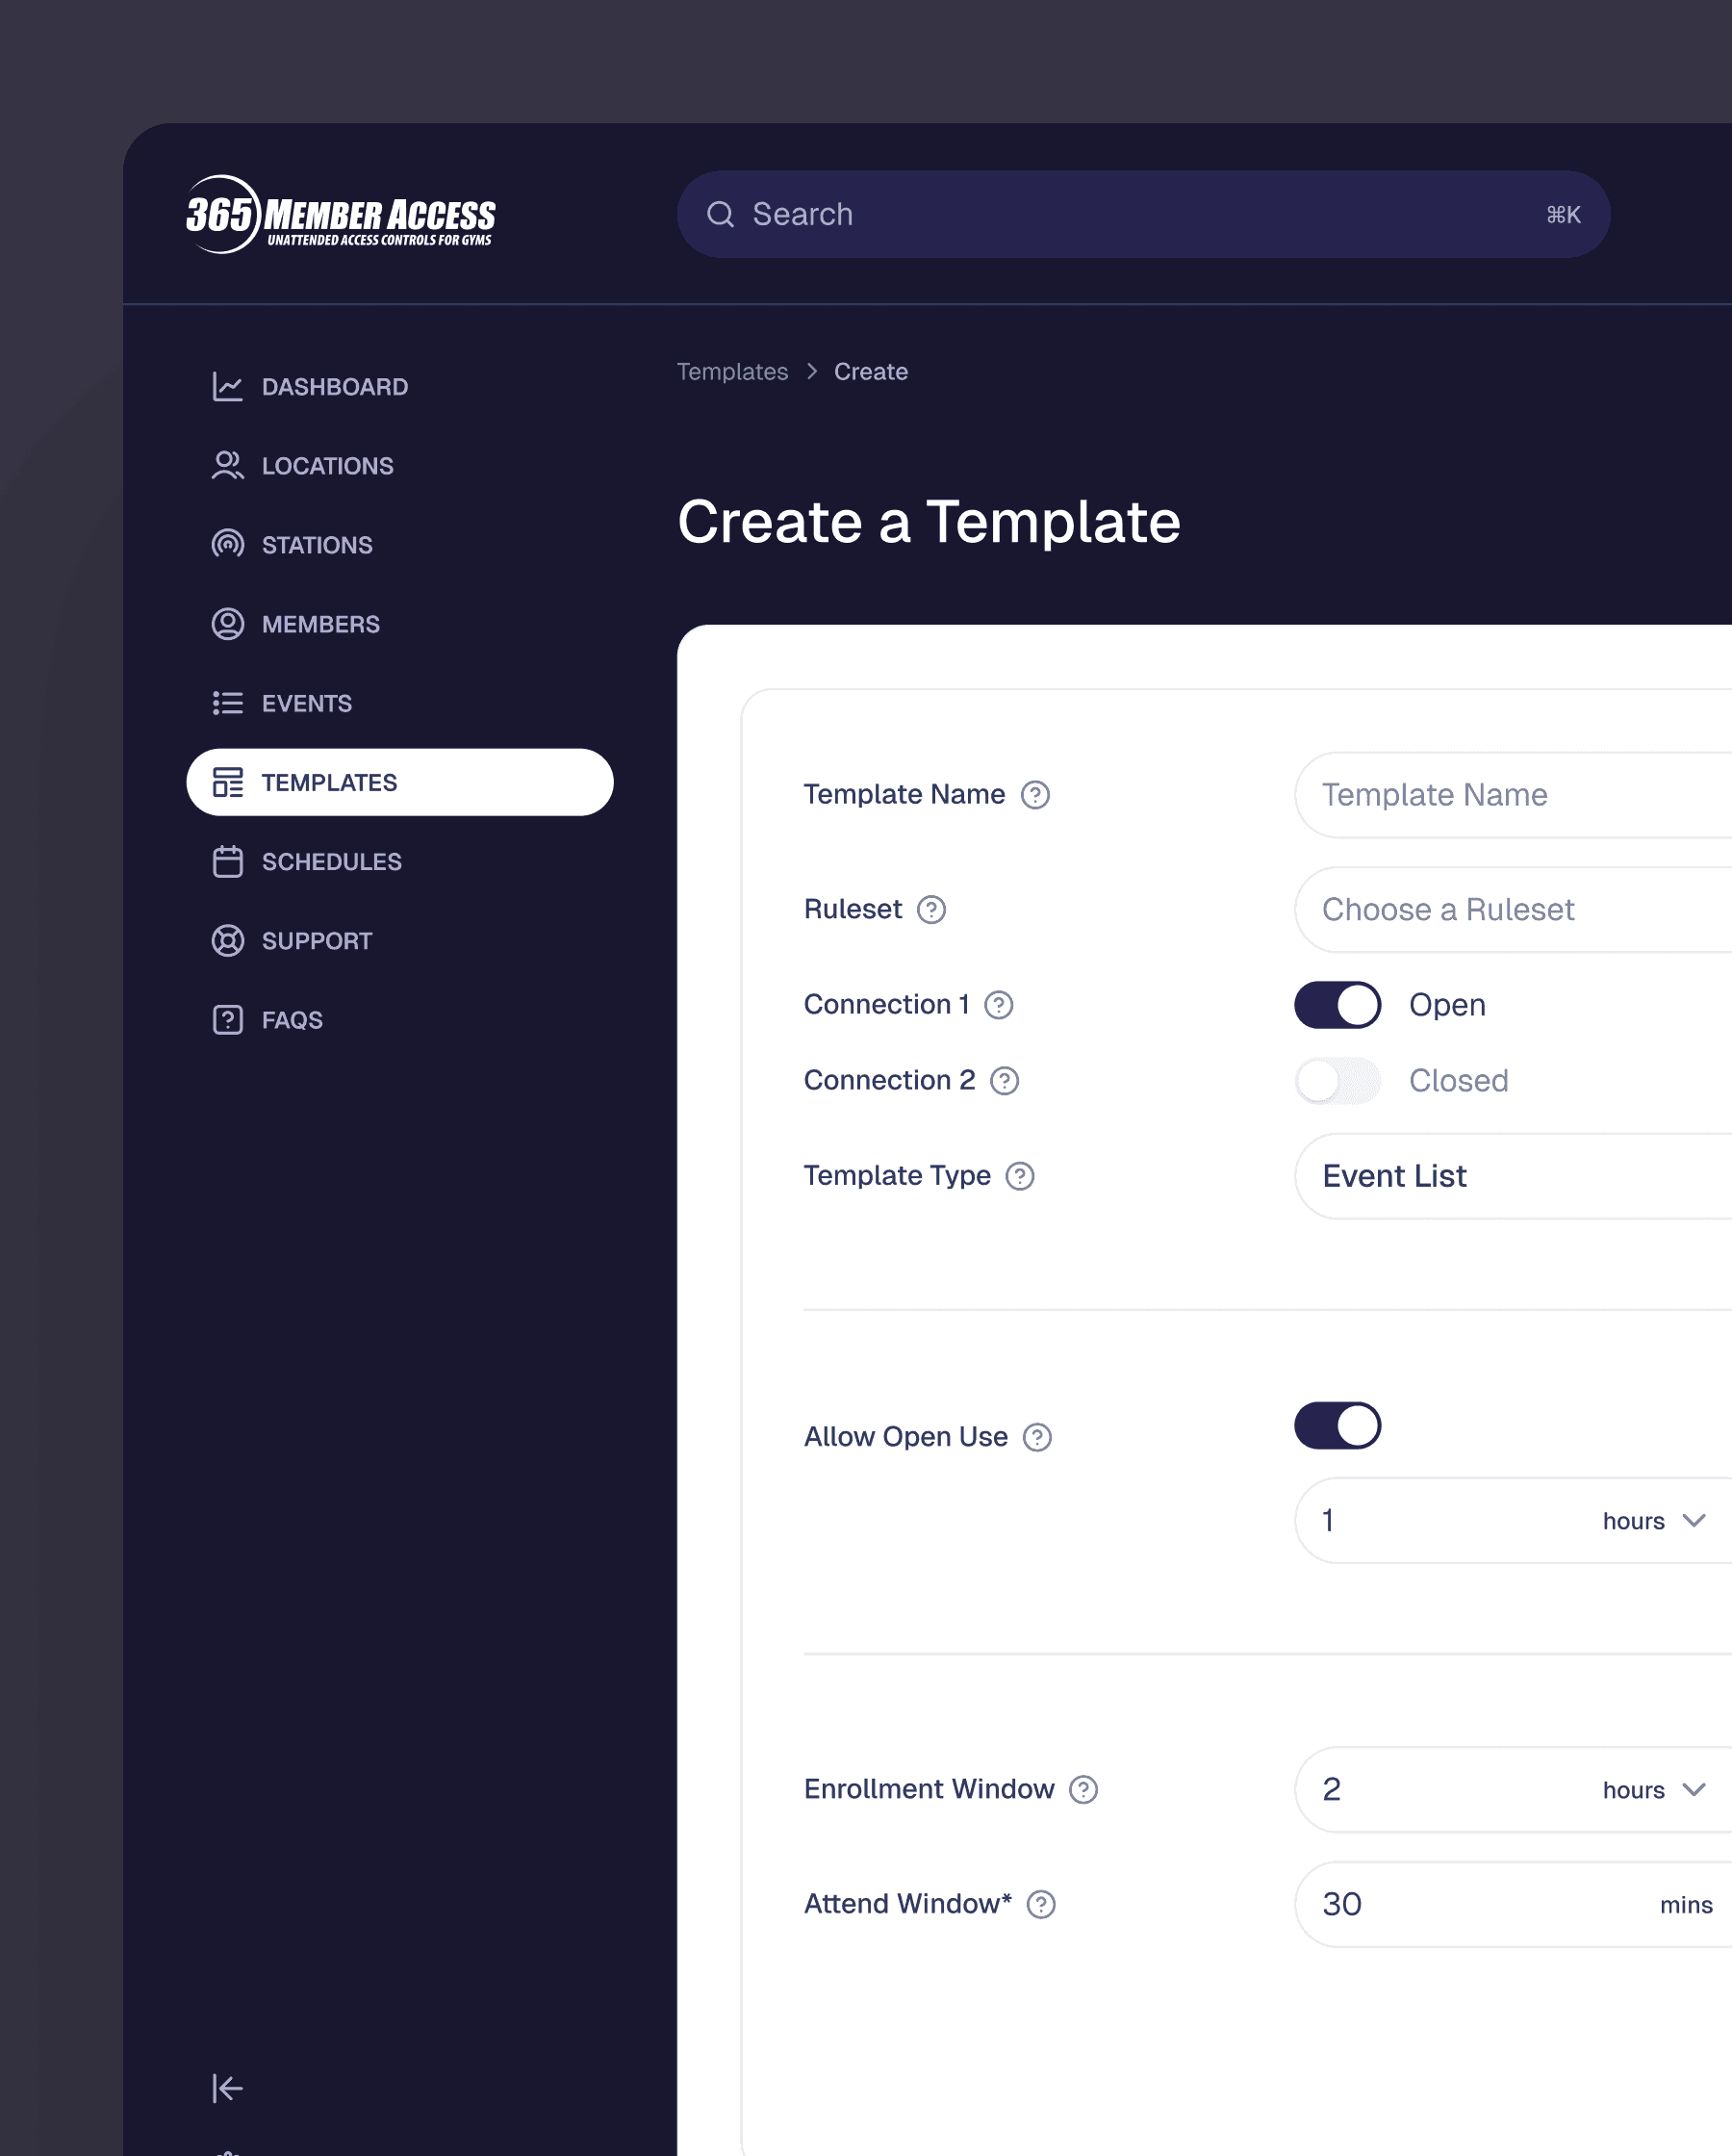Toggle Connection 1 switch off

pos(1337,1005)
